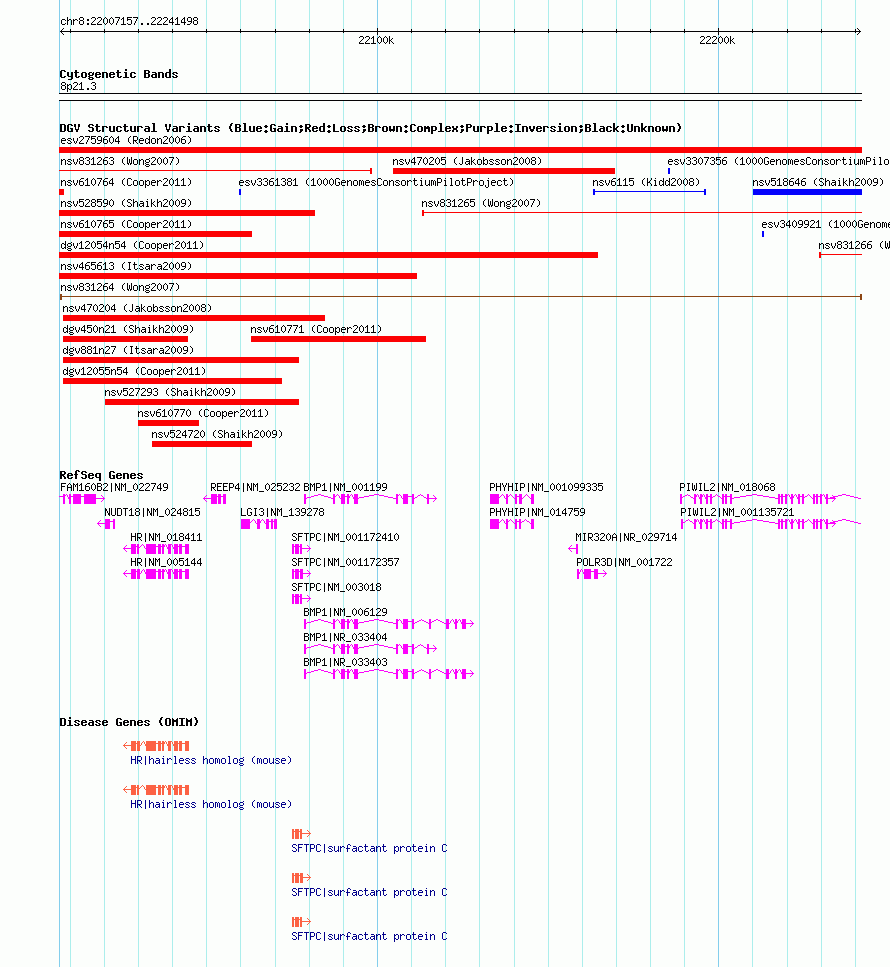Click the nsv6115 (Kidd2008) blue gain bar
Image resolution: width=890 pixels, height=967 pixels.
coord(649,192)
